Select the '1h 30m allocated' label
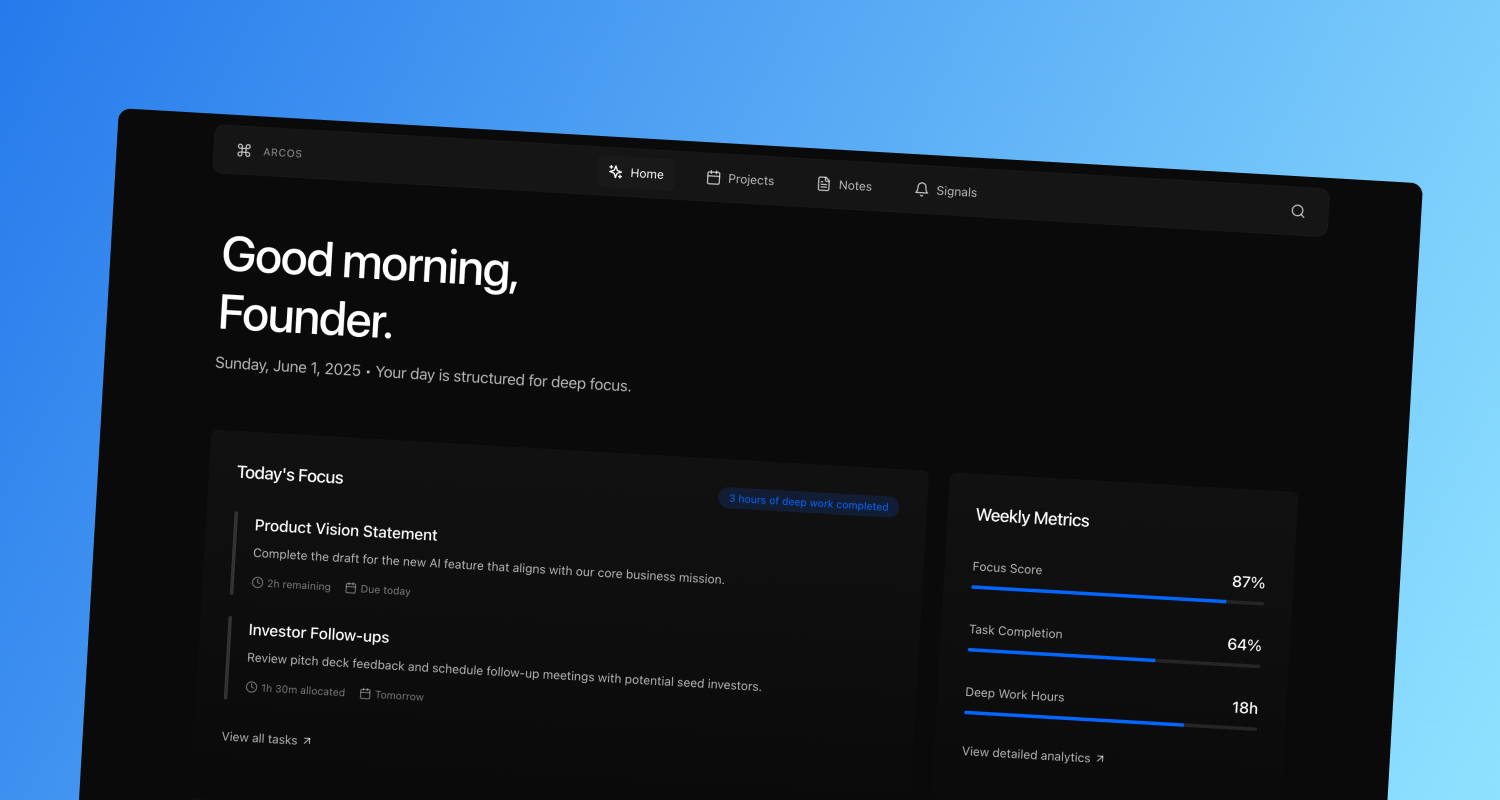 pos(303,690)
